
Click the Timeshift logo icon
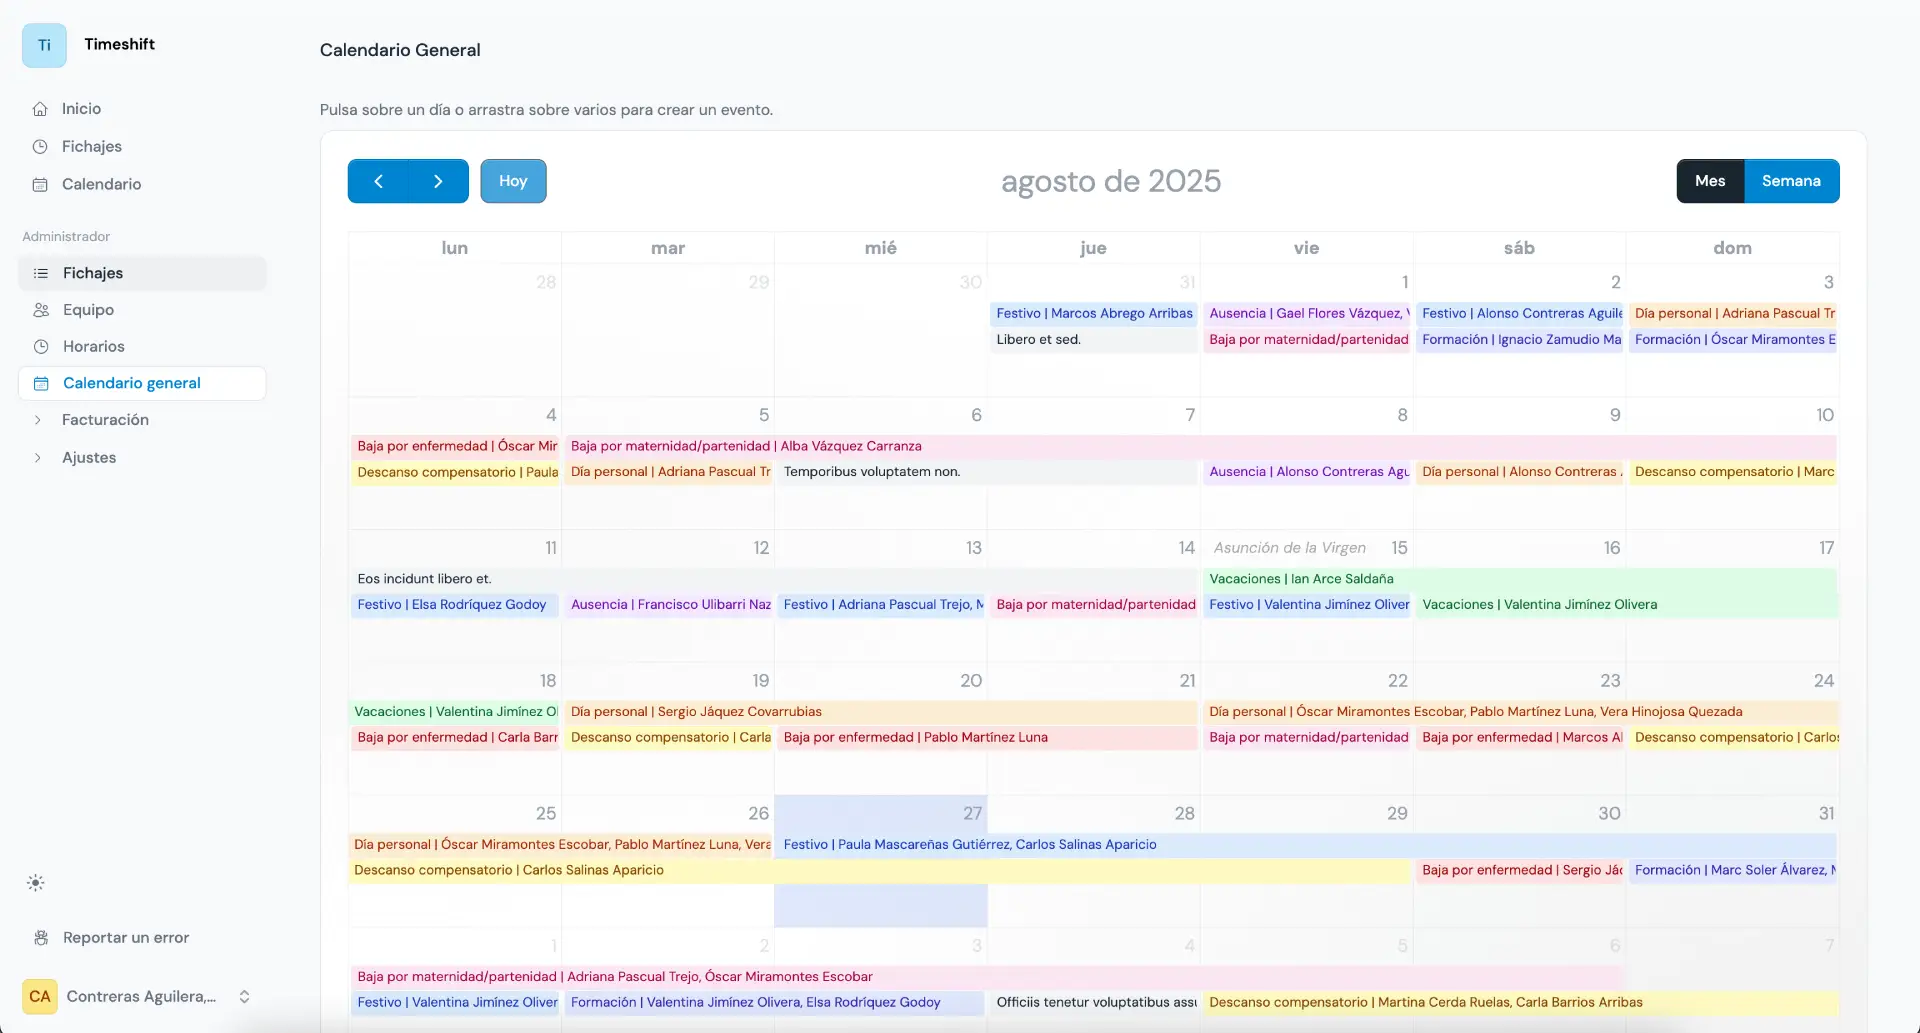pyautogui.click(x=44, y=44)
